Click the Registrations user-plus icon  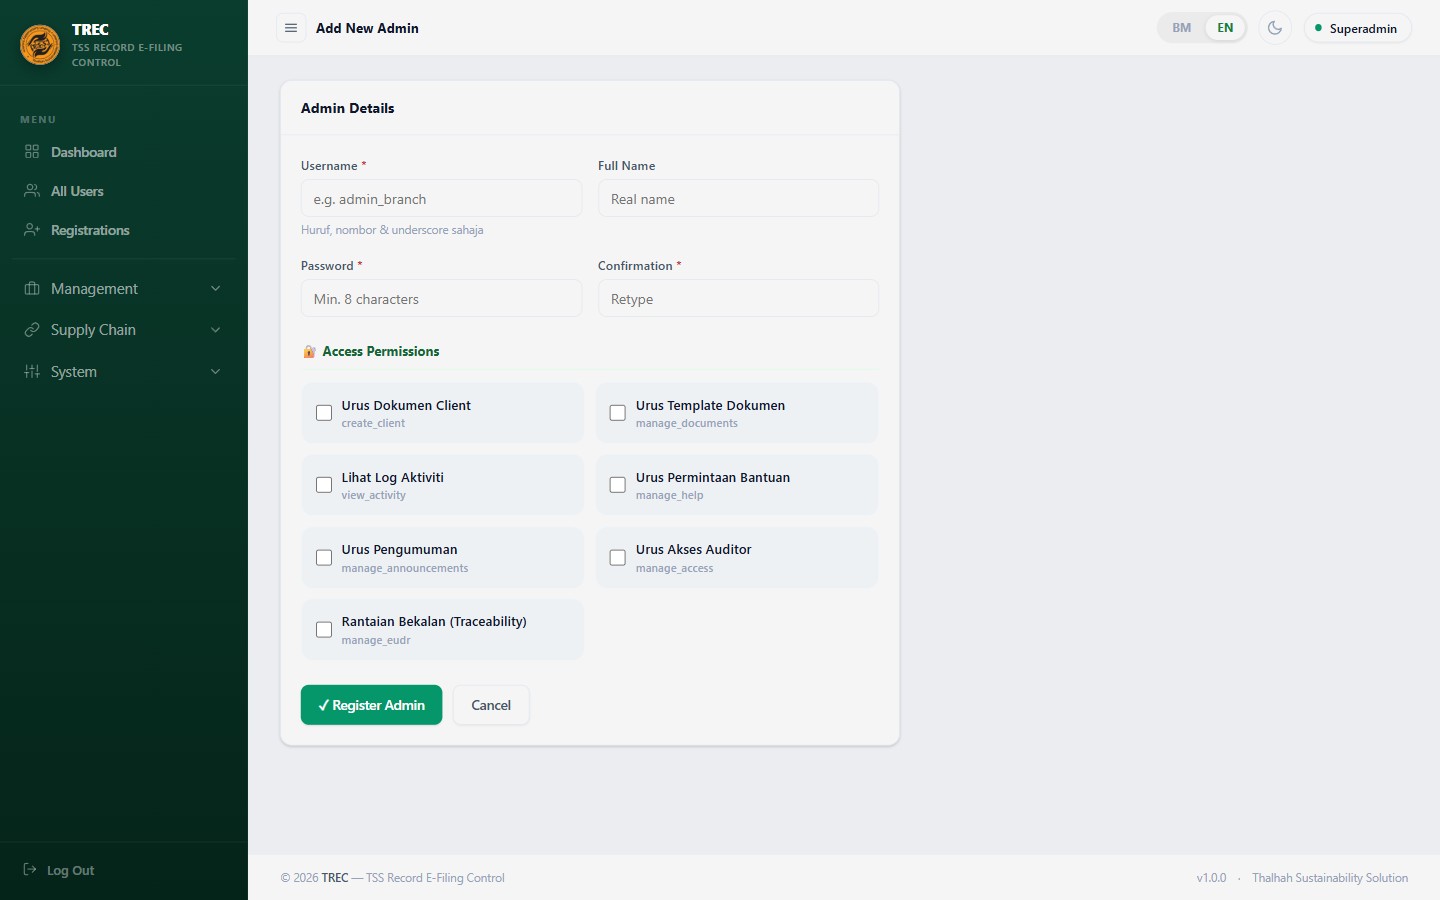32,230
